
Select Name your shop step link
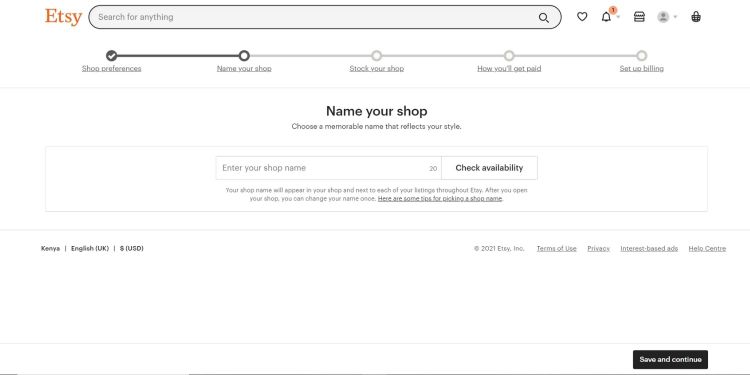(244, 68)
